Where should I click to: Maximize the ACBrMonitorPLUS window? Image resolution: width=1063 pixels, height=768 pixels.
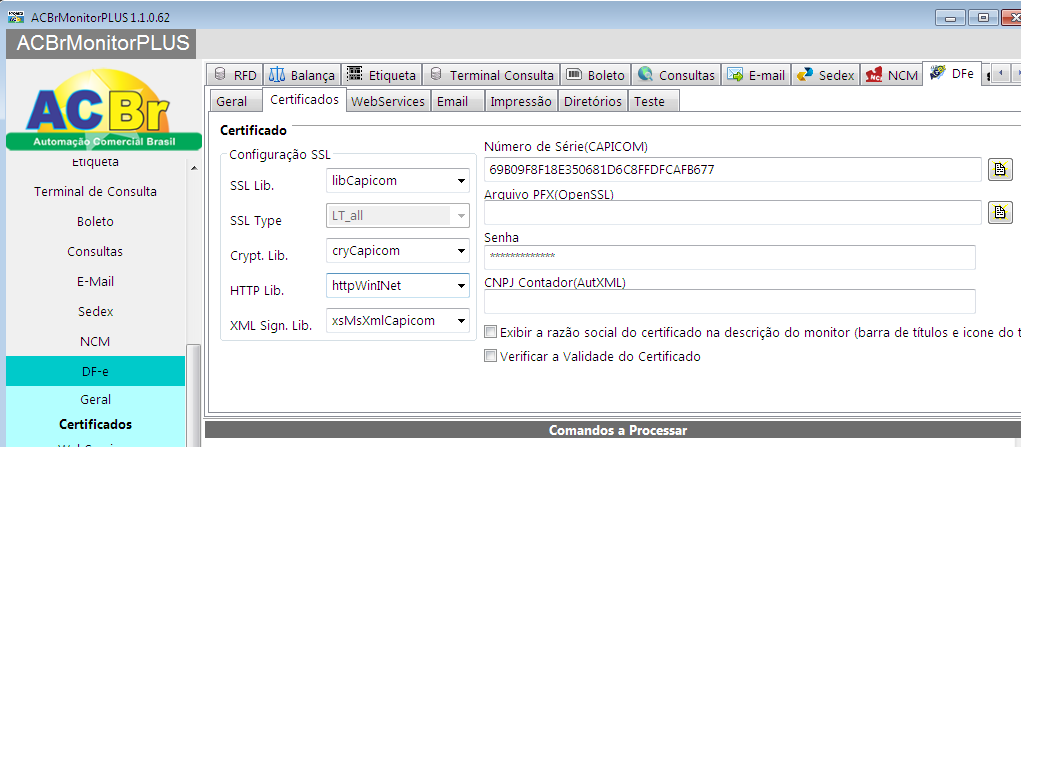(983, 18)
